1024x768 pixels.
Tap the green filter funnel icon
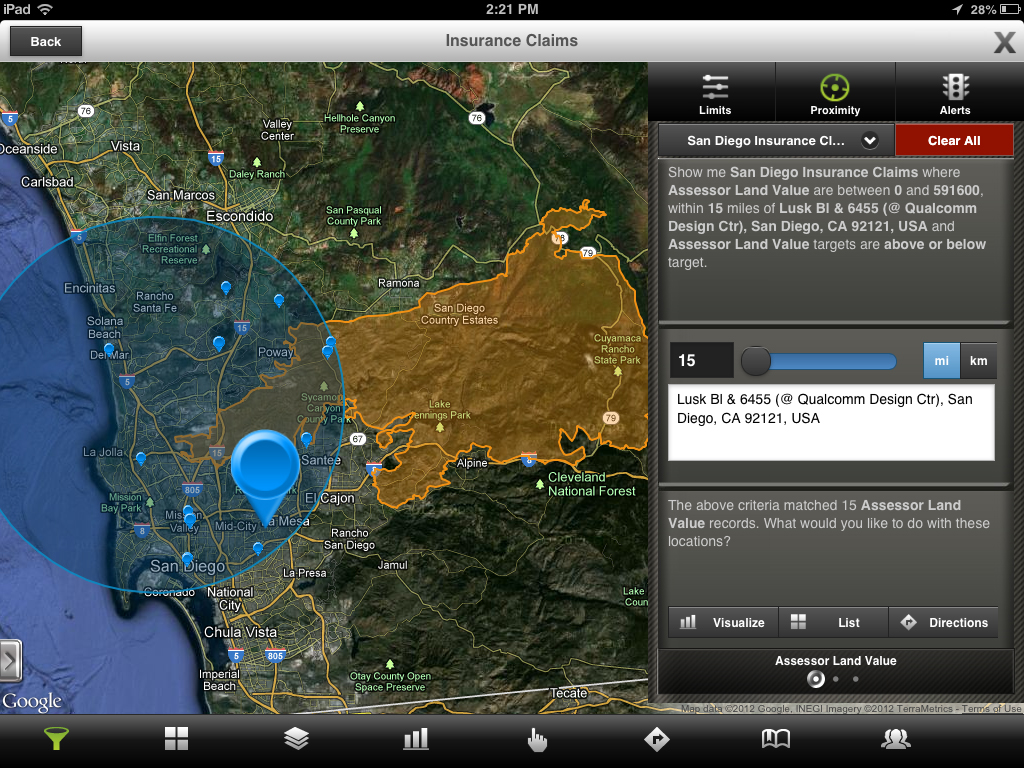[56, 739]
